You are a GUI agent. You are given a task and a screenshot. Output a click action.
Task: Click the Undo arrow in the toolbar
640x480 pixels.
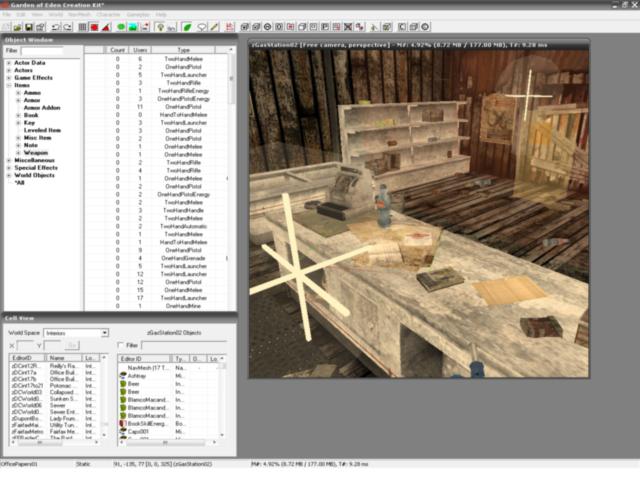click(56, 27)
